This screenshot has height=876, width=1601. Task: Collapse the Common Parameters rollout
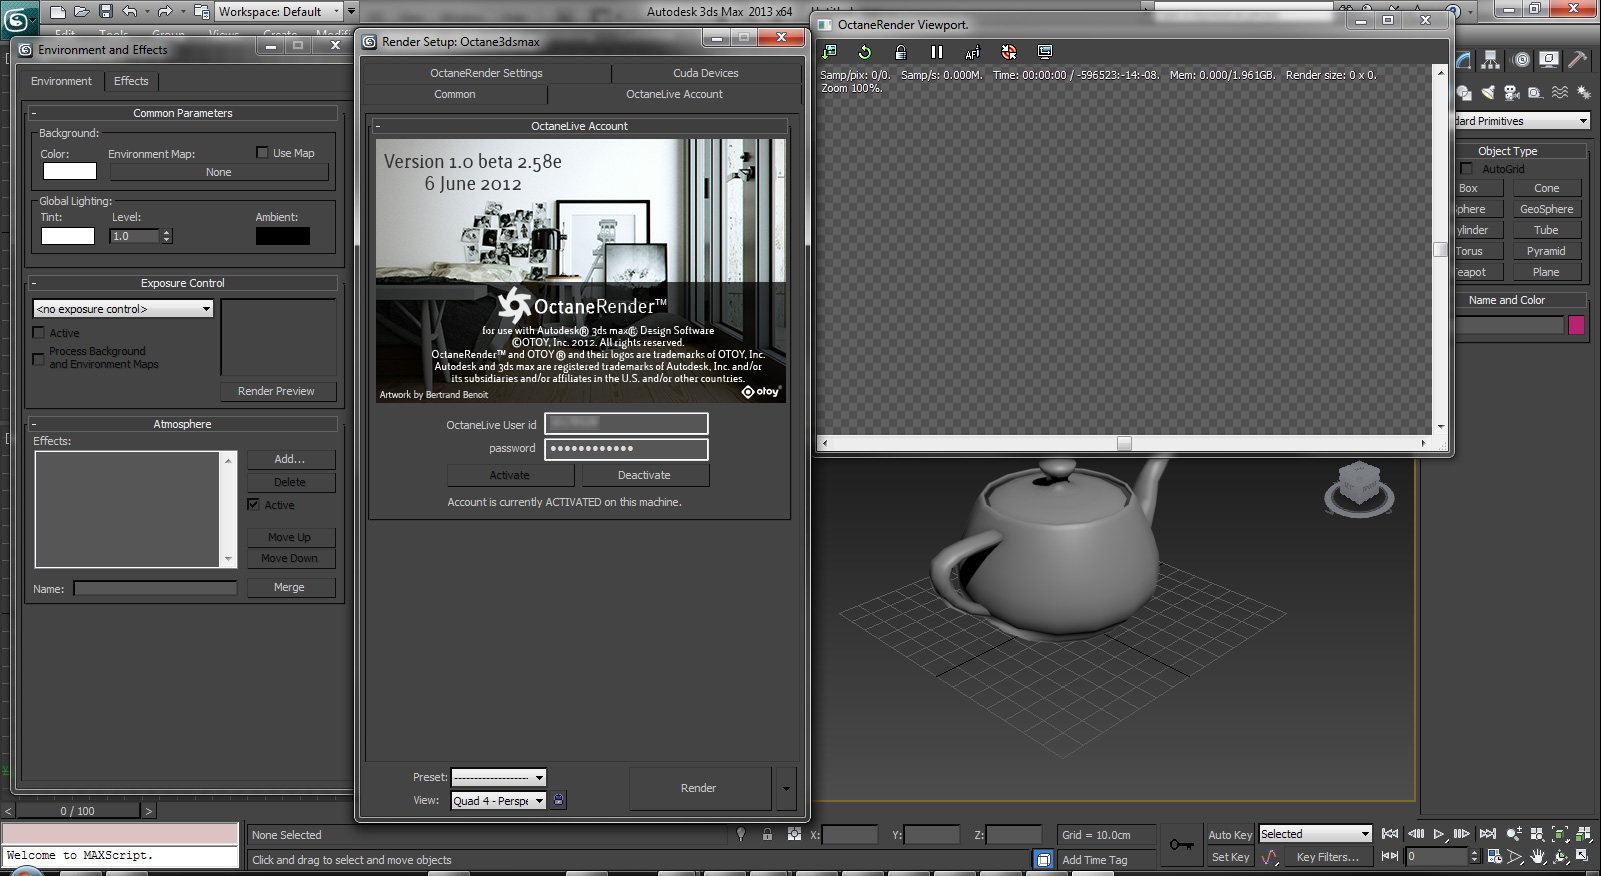point(183,113)
